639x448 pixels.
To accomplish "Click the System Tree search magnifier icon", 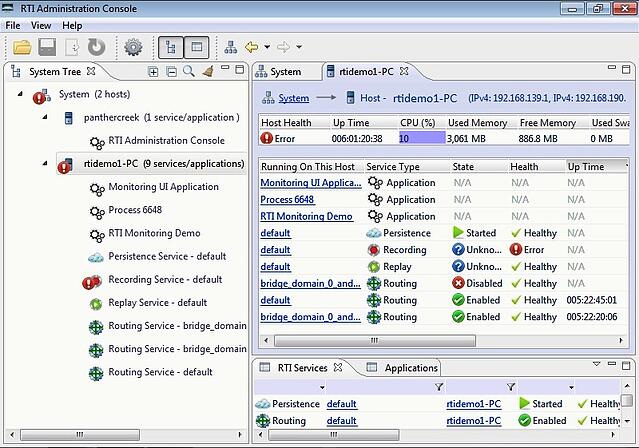I will click(x=189, y=71).
